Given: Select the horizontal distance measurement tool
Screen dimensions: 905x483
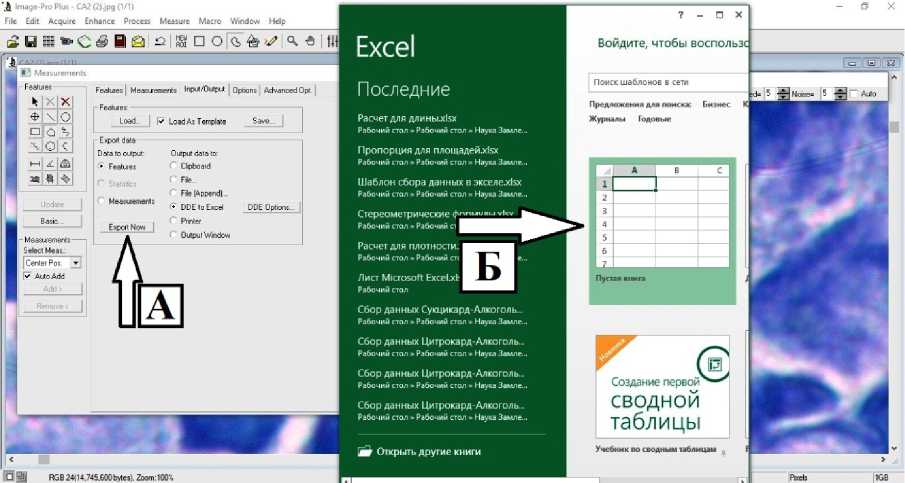Looking at the screenshot, I should [35, 164].
